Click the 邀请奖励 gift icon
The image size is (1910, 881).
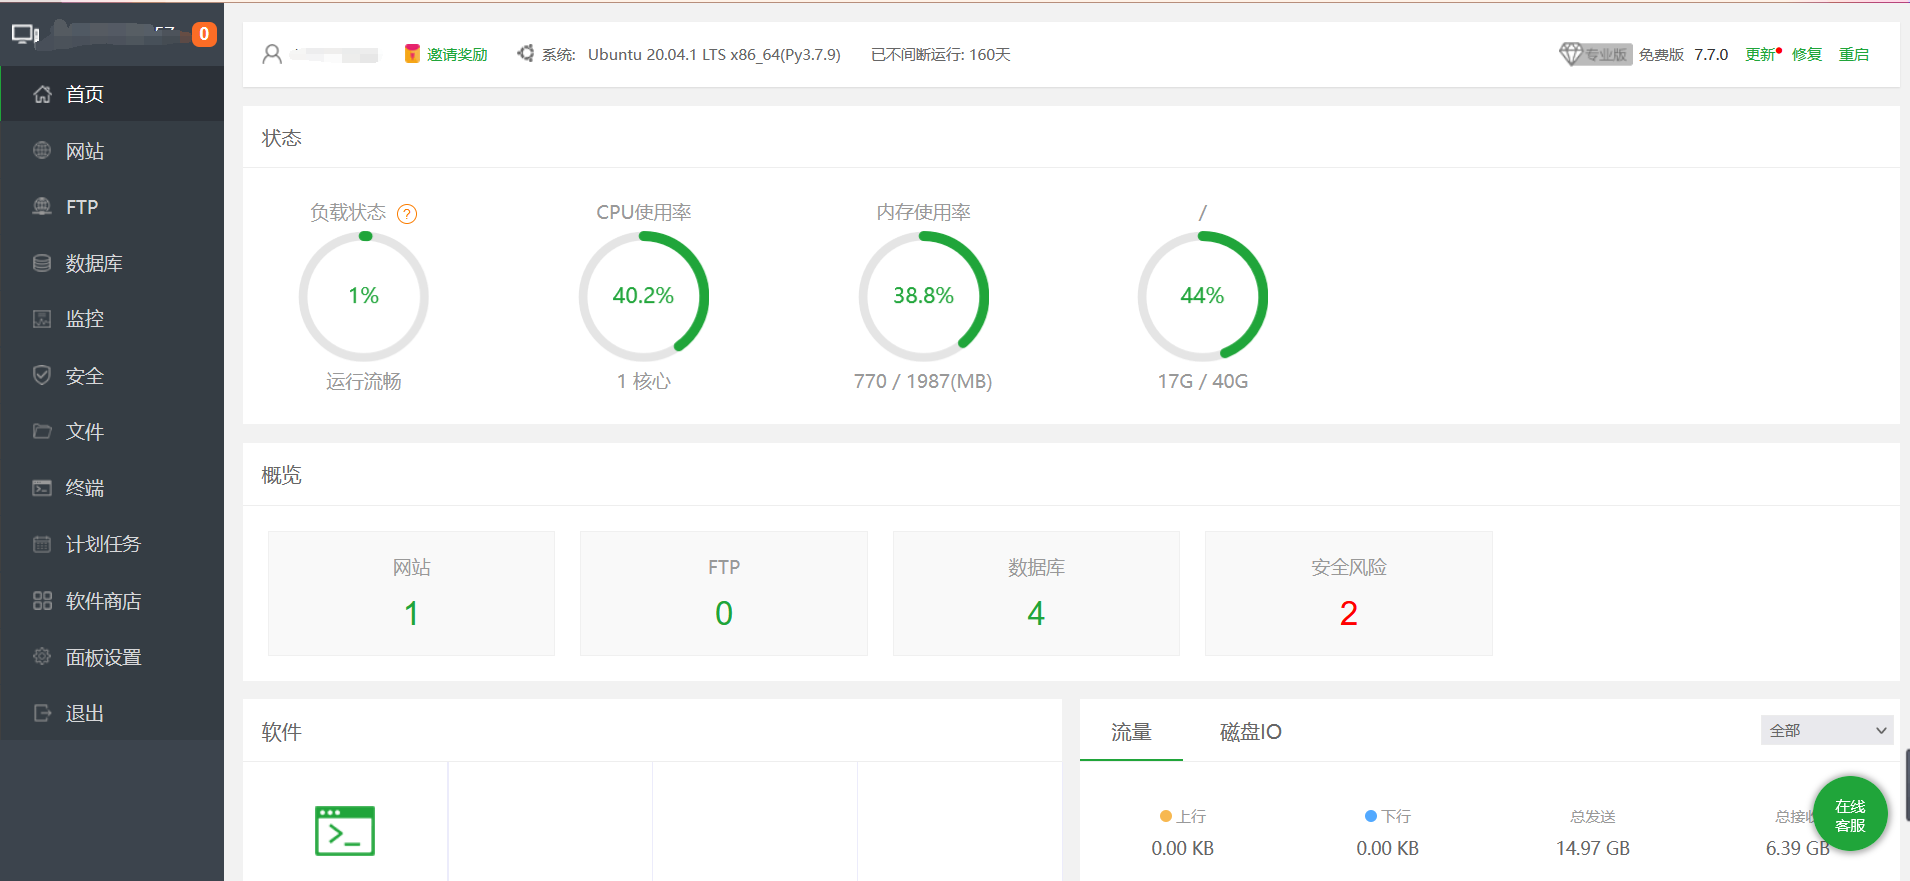point(412,54)
